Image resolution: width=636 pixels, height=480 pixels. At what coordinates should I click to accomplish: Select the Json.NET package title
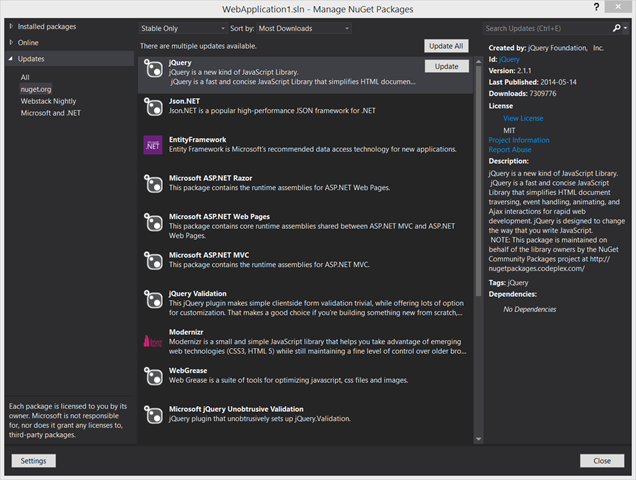pos(184,101)
